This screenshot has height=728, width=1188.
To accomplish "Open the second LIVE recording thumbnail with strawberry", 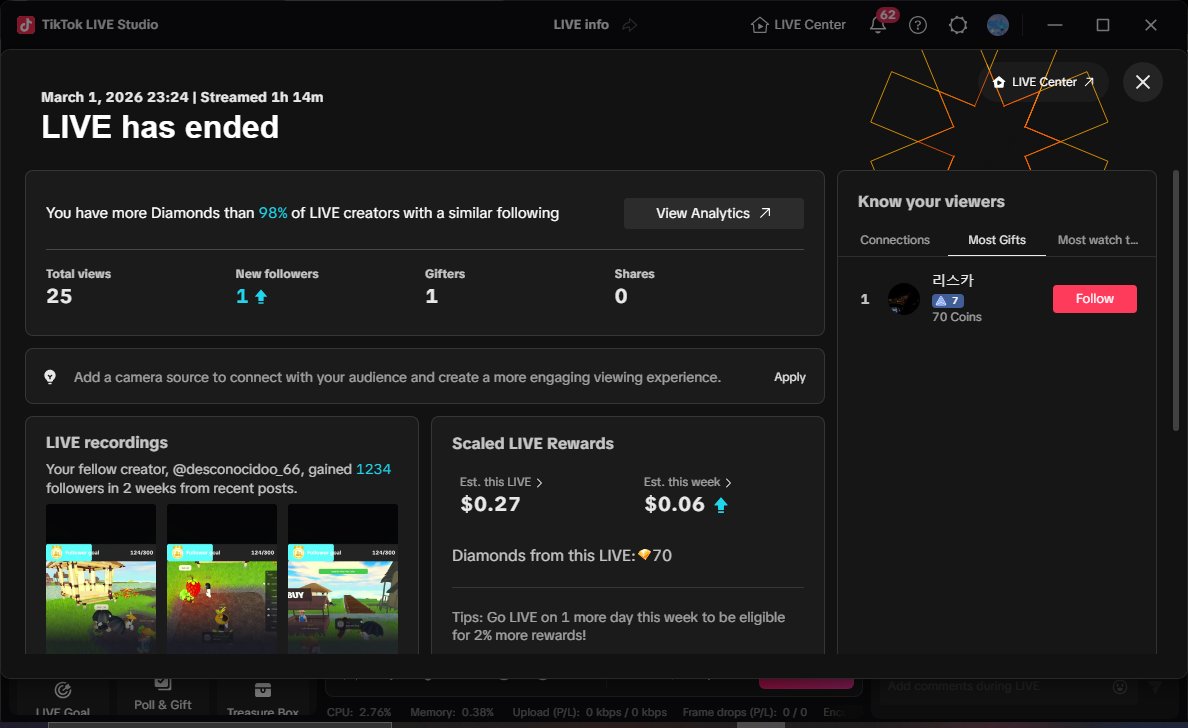I will 221,579.
